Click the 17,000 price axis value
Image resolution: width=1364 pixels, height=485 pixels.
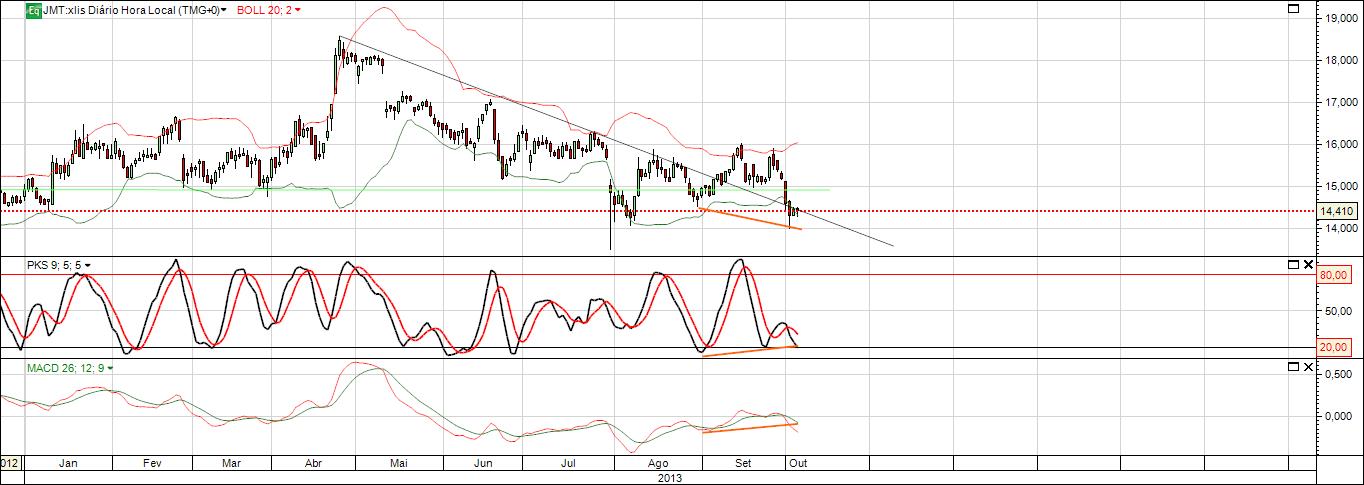pyautogui.click(x=1340, y=102)
